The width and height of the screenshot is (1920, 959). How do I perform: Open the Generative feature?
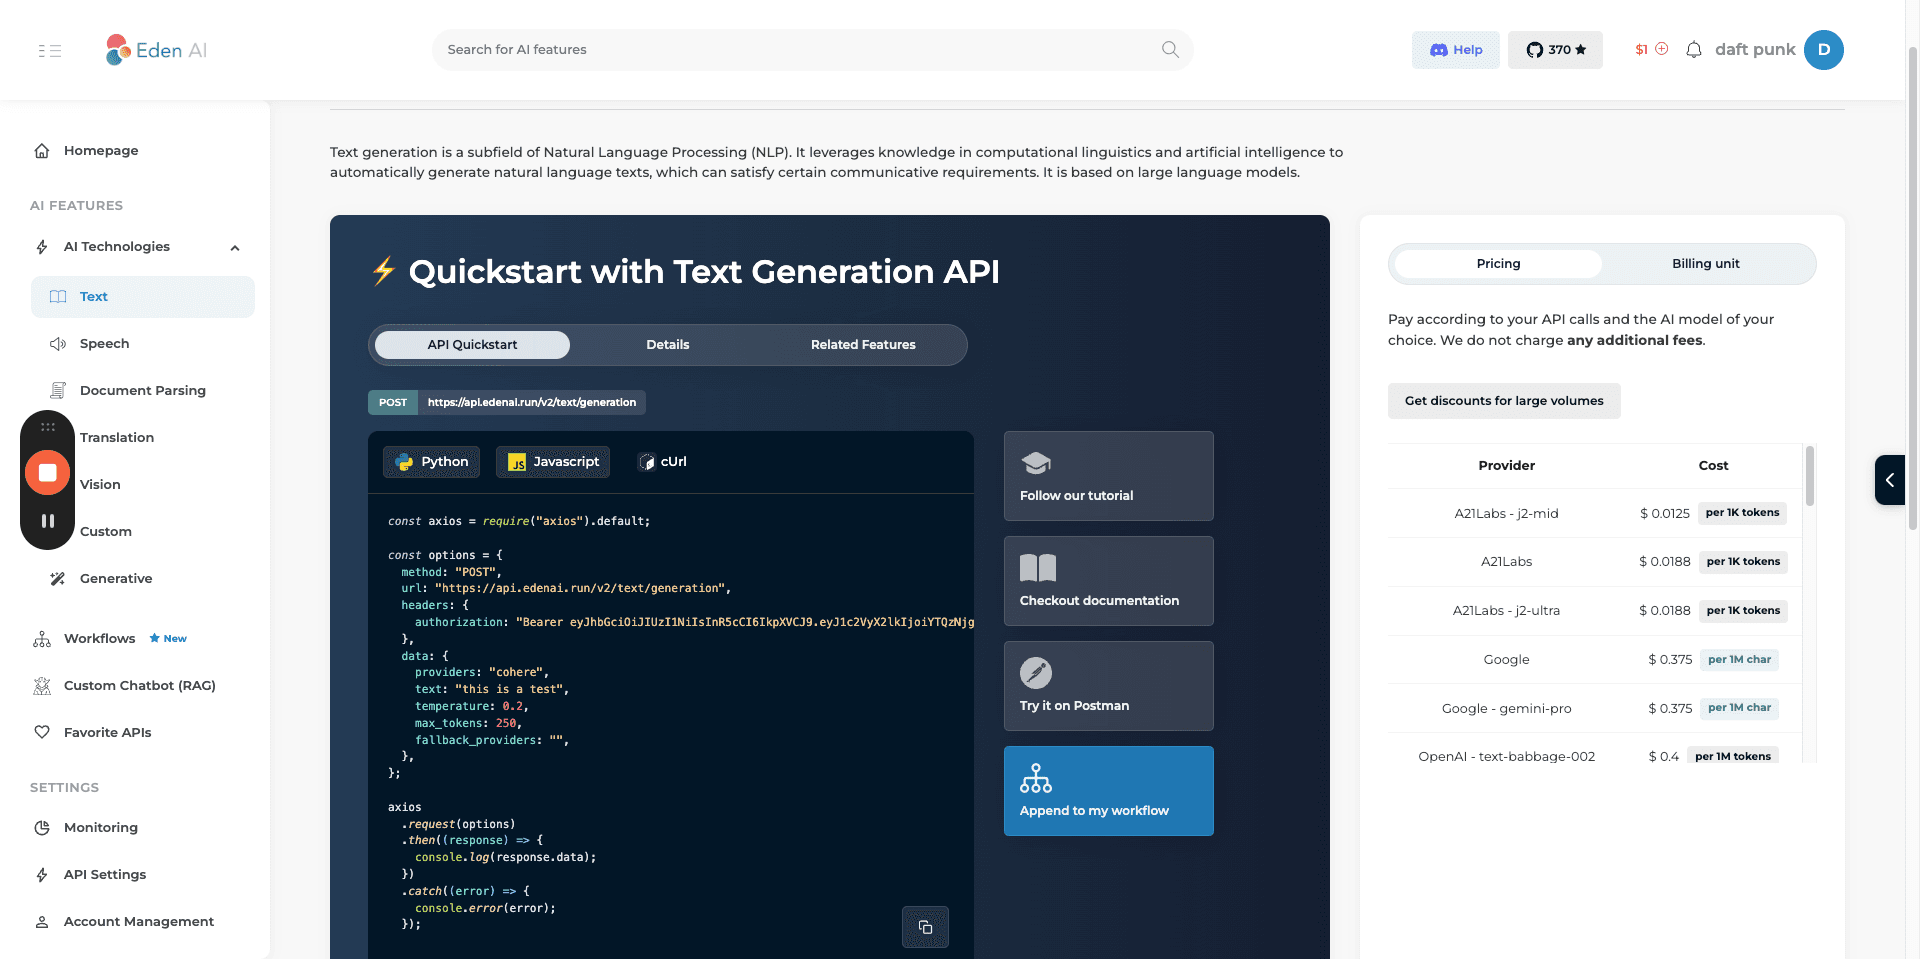pos(116,579)
